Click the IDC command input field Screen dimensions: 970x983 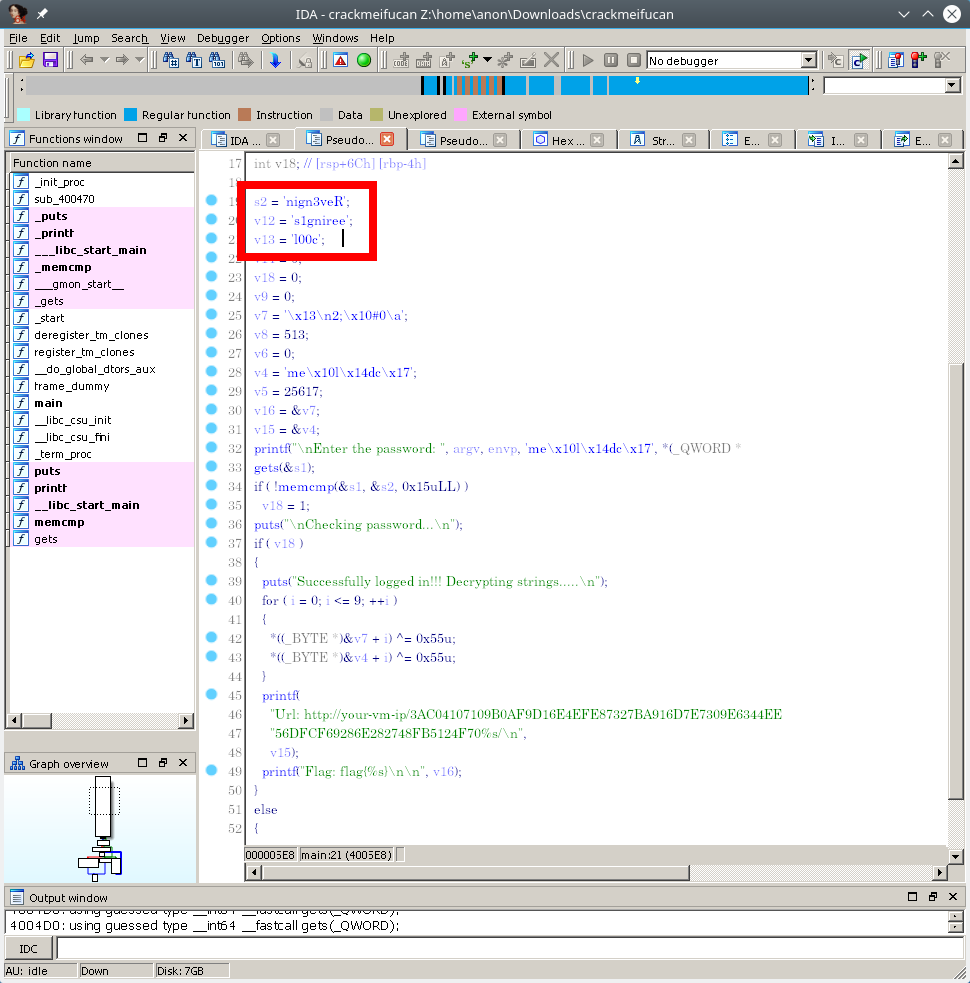pos(509,948)
